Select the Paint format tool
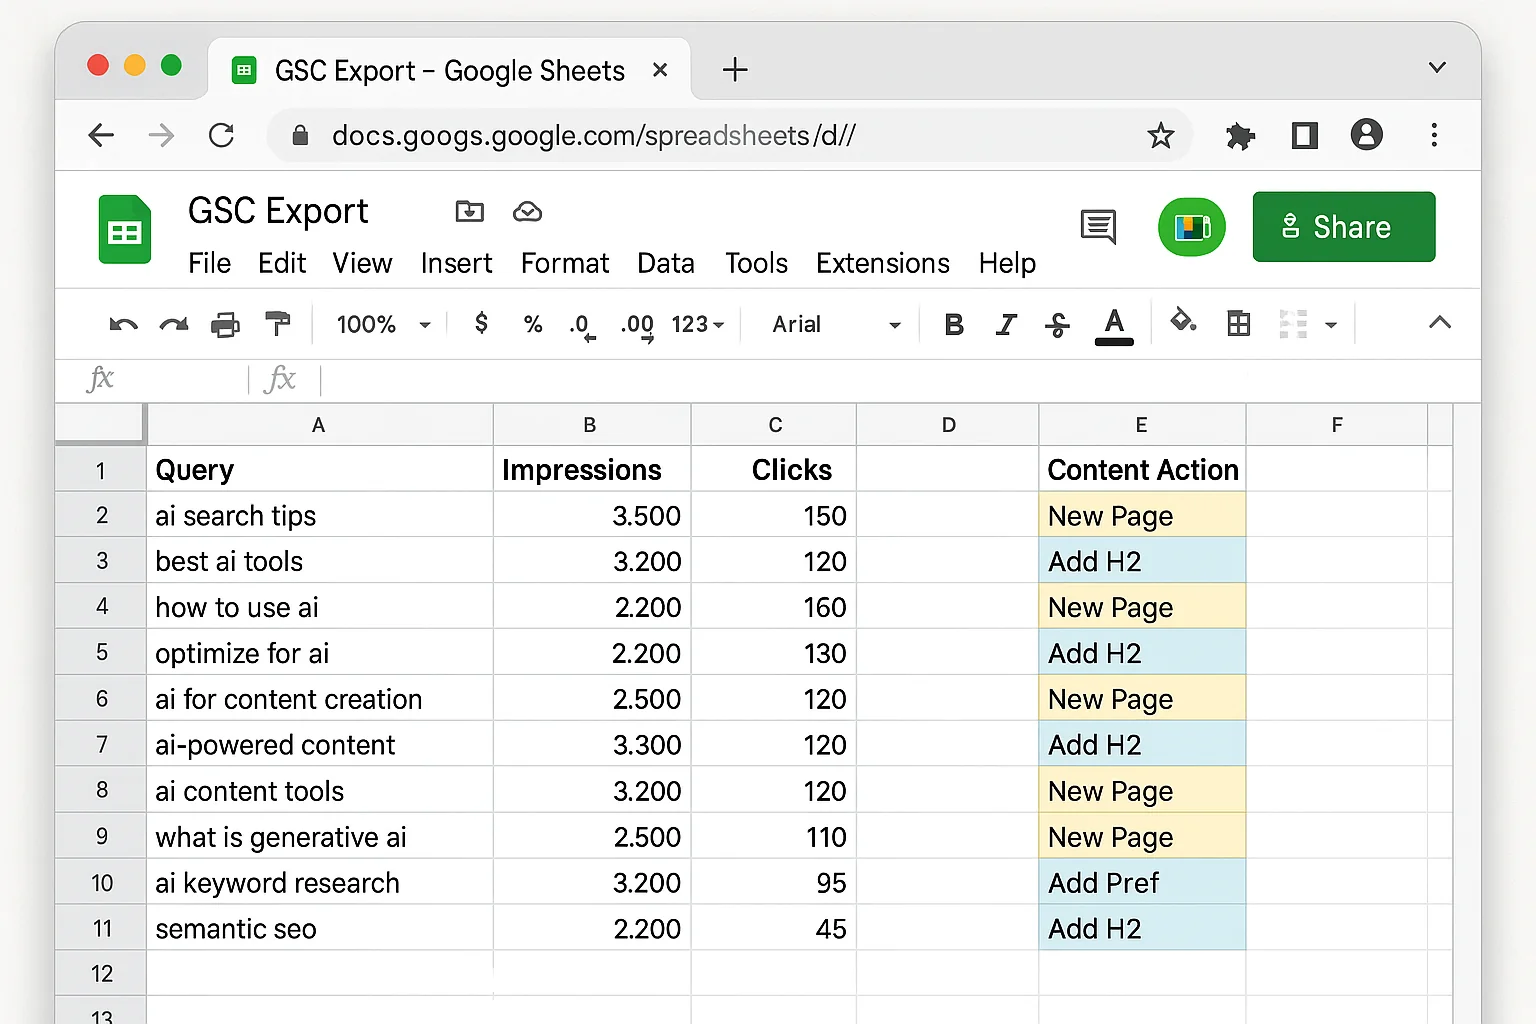 click(277, 324)
